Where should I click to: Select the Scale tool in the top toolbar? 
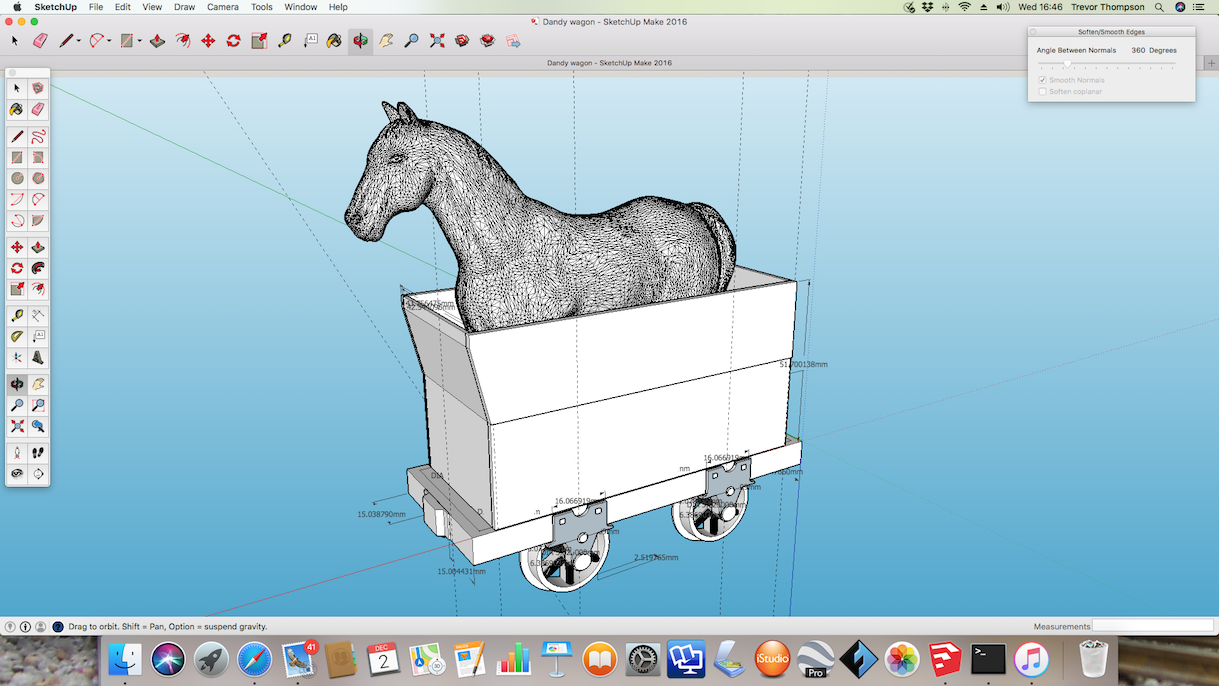coord(259,41)
